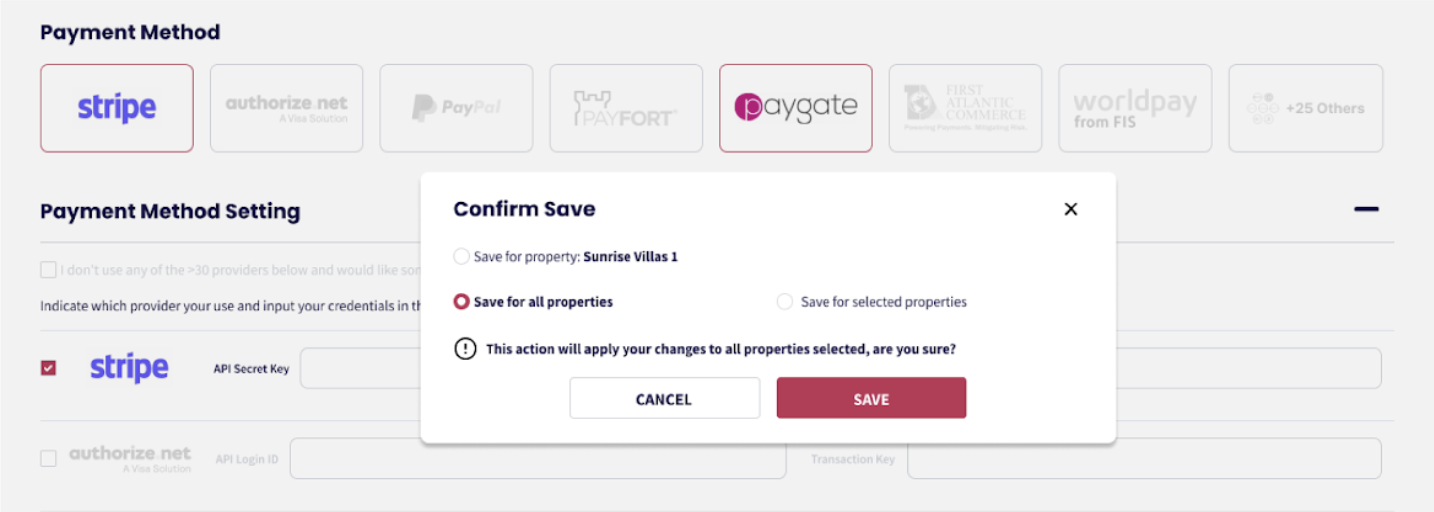This screenshot has width=1434, height=512.
Task: Collapse the Payment Method Setting section
Action: click(1366, 210)
